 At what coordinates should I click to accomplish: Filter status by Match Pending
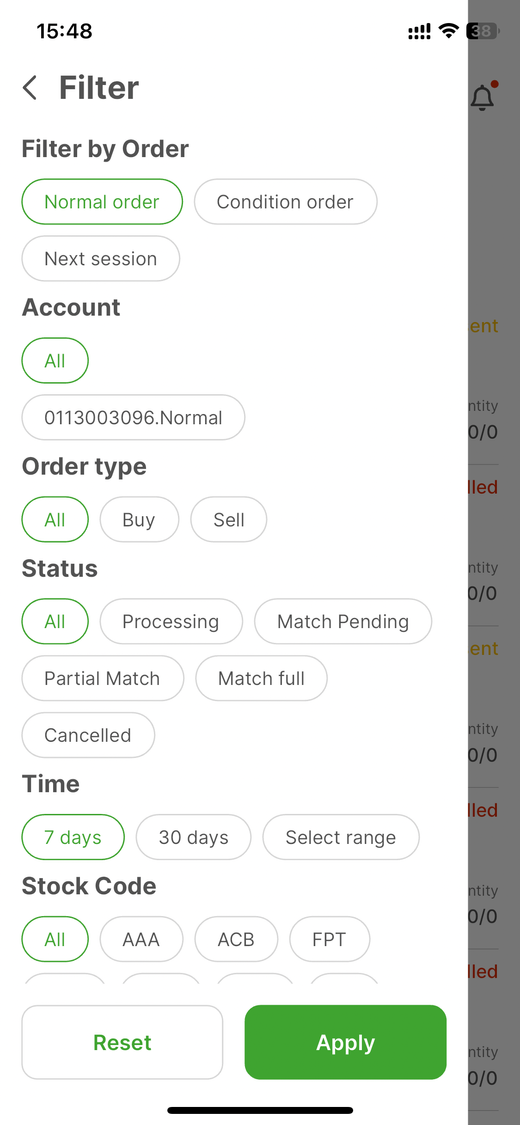(x=343, y=621)
